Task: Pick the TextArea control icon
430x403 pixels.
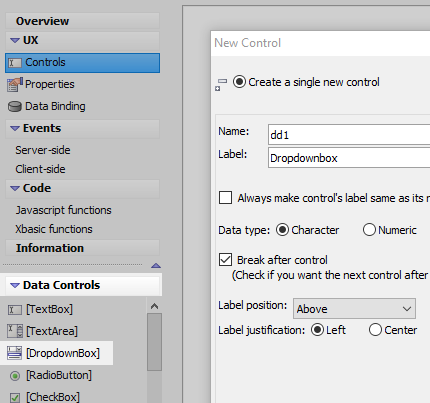Action: [15, 331]
